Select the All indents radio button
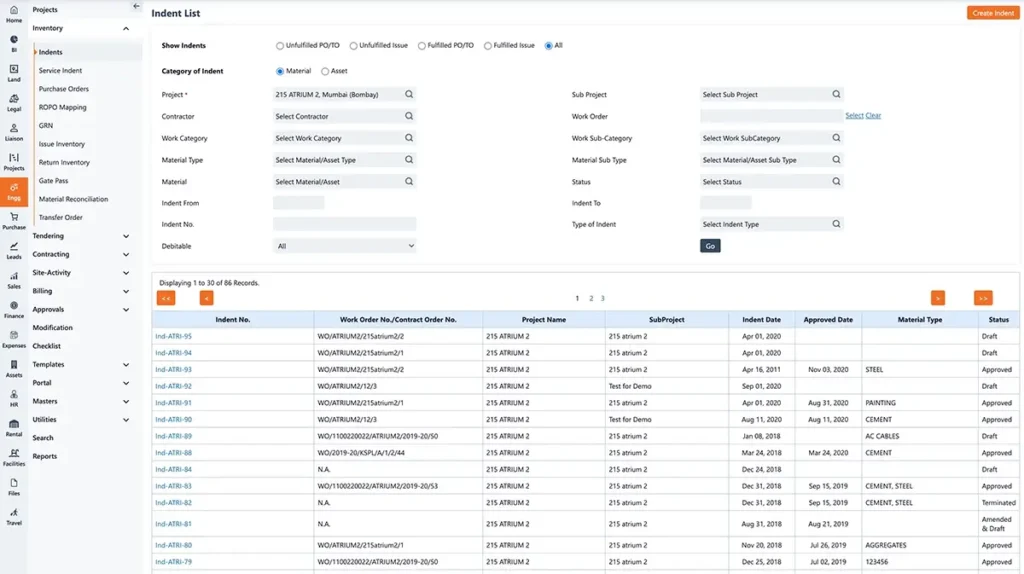Screen dimensions: 1024x574 click(549, 46)
